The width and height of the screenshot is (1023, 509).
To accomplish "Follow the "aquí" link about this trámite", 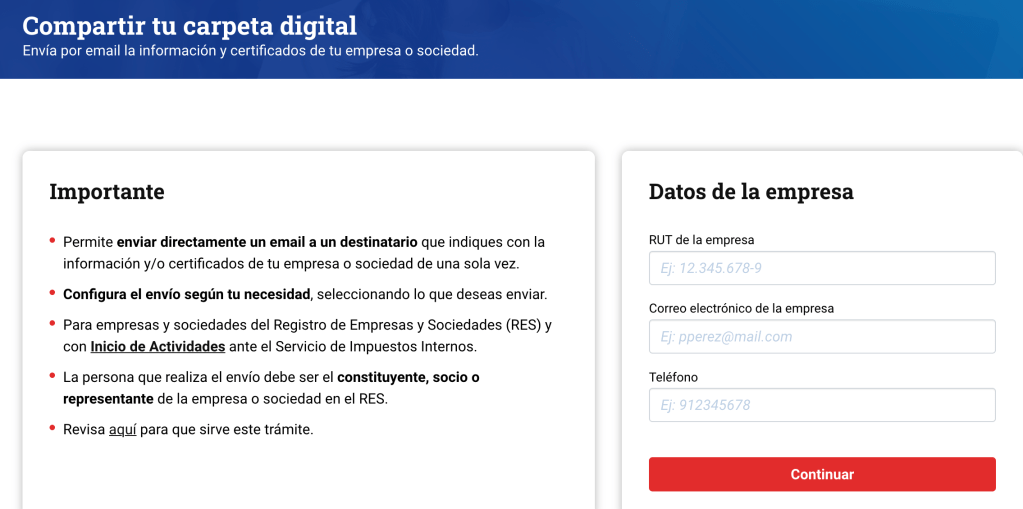I will coord(122,429).
